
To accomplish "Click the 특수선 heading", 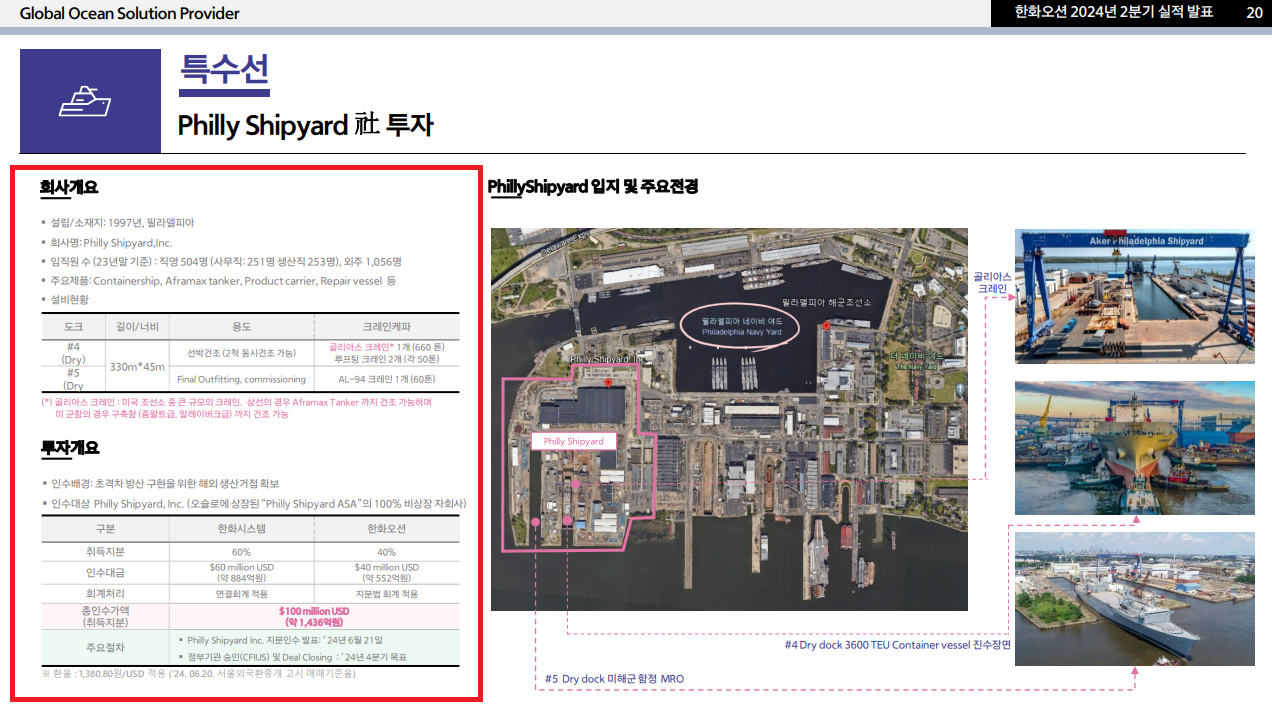I will pyautogui.click(x=223, y=68).
